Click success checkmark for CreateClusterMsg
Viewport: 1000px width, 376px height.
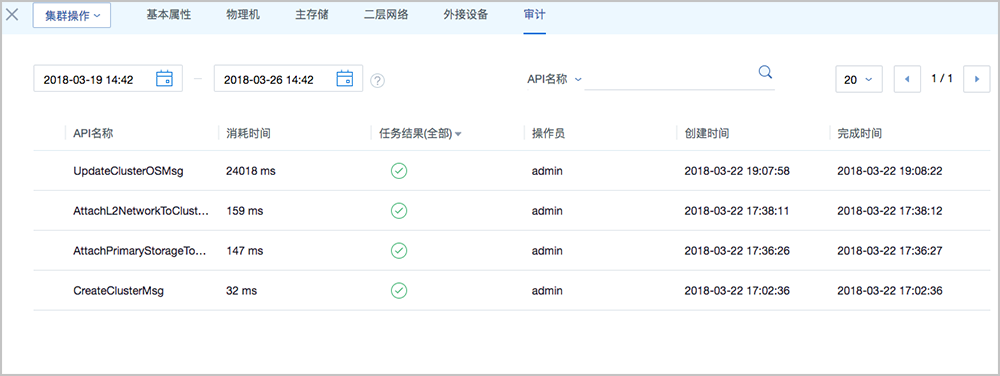coord(399,291)
